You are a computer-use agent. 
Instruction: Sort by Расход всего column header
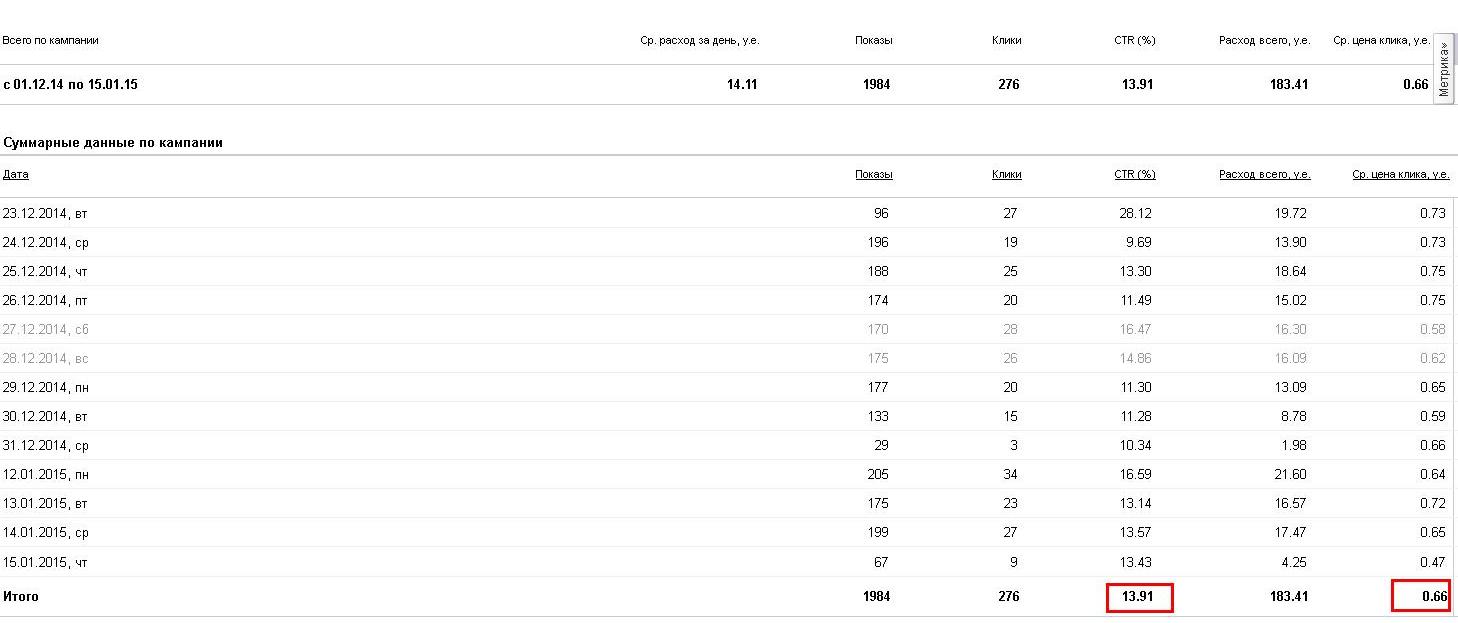click(x=1264, y=174)
